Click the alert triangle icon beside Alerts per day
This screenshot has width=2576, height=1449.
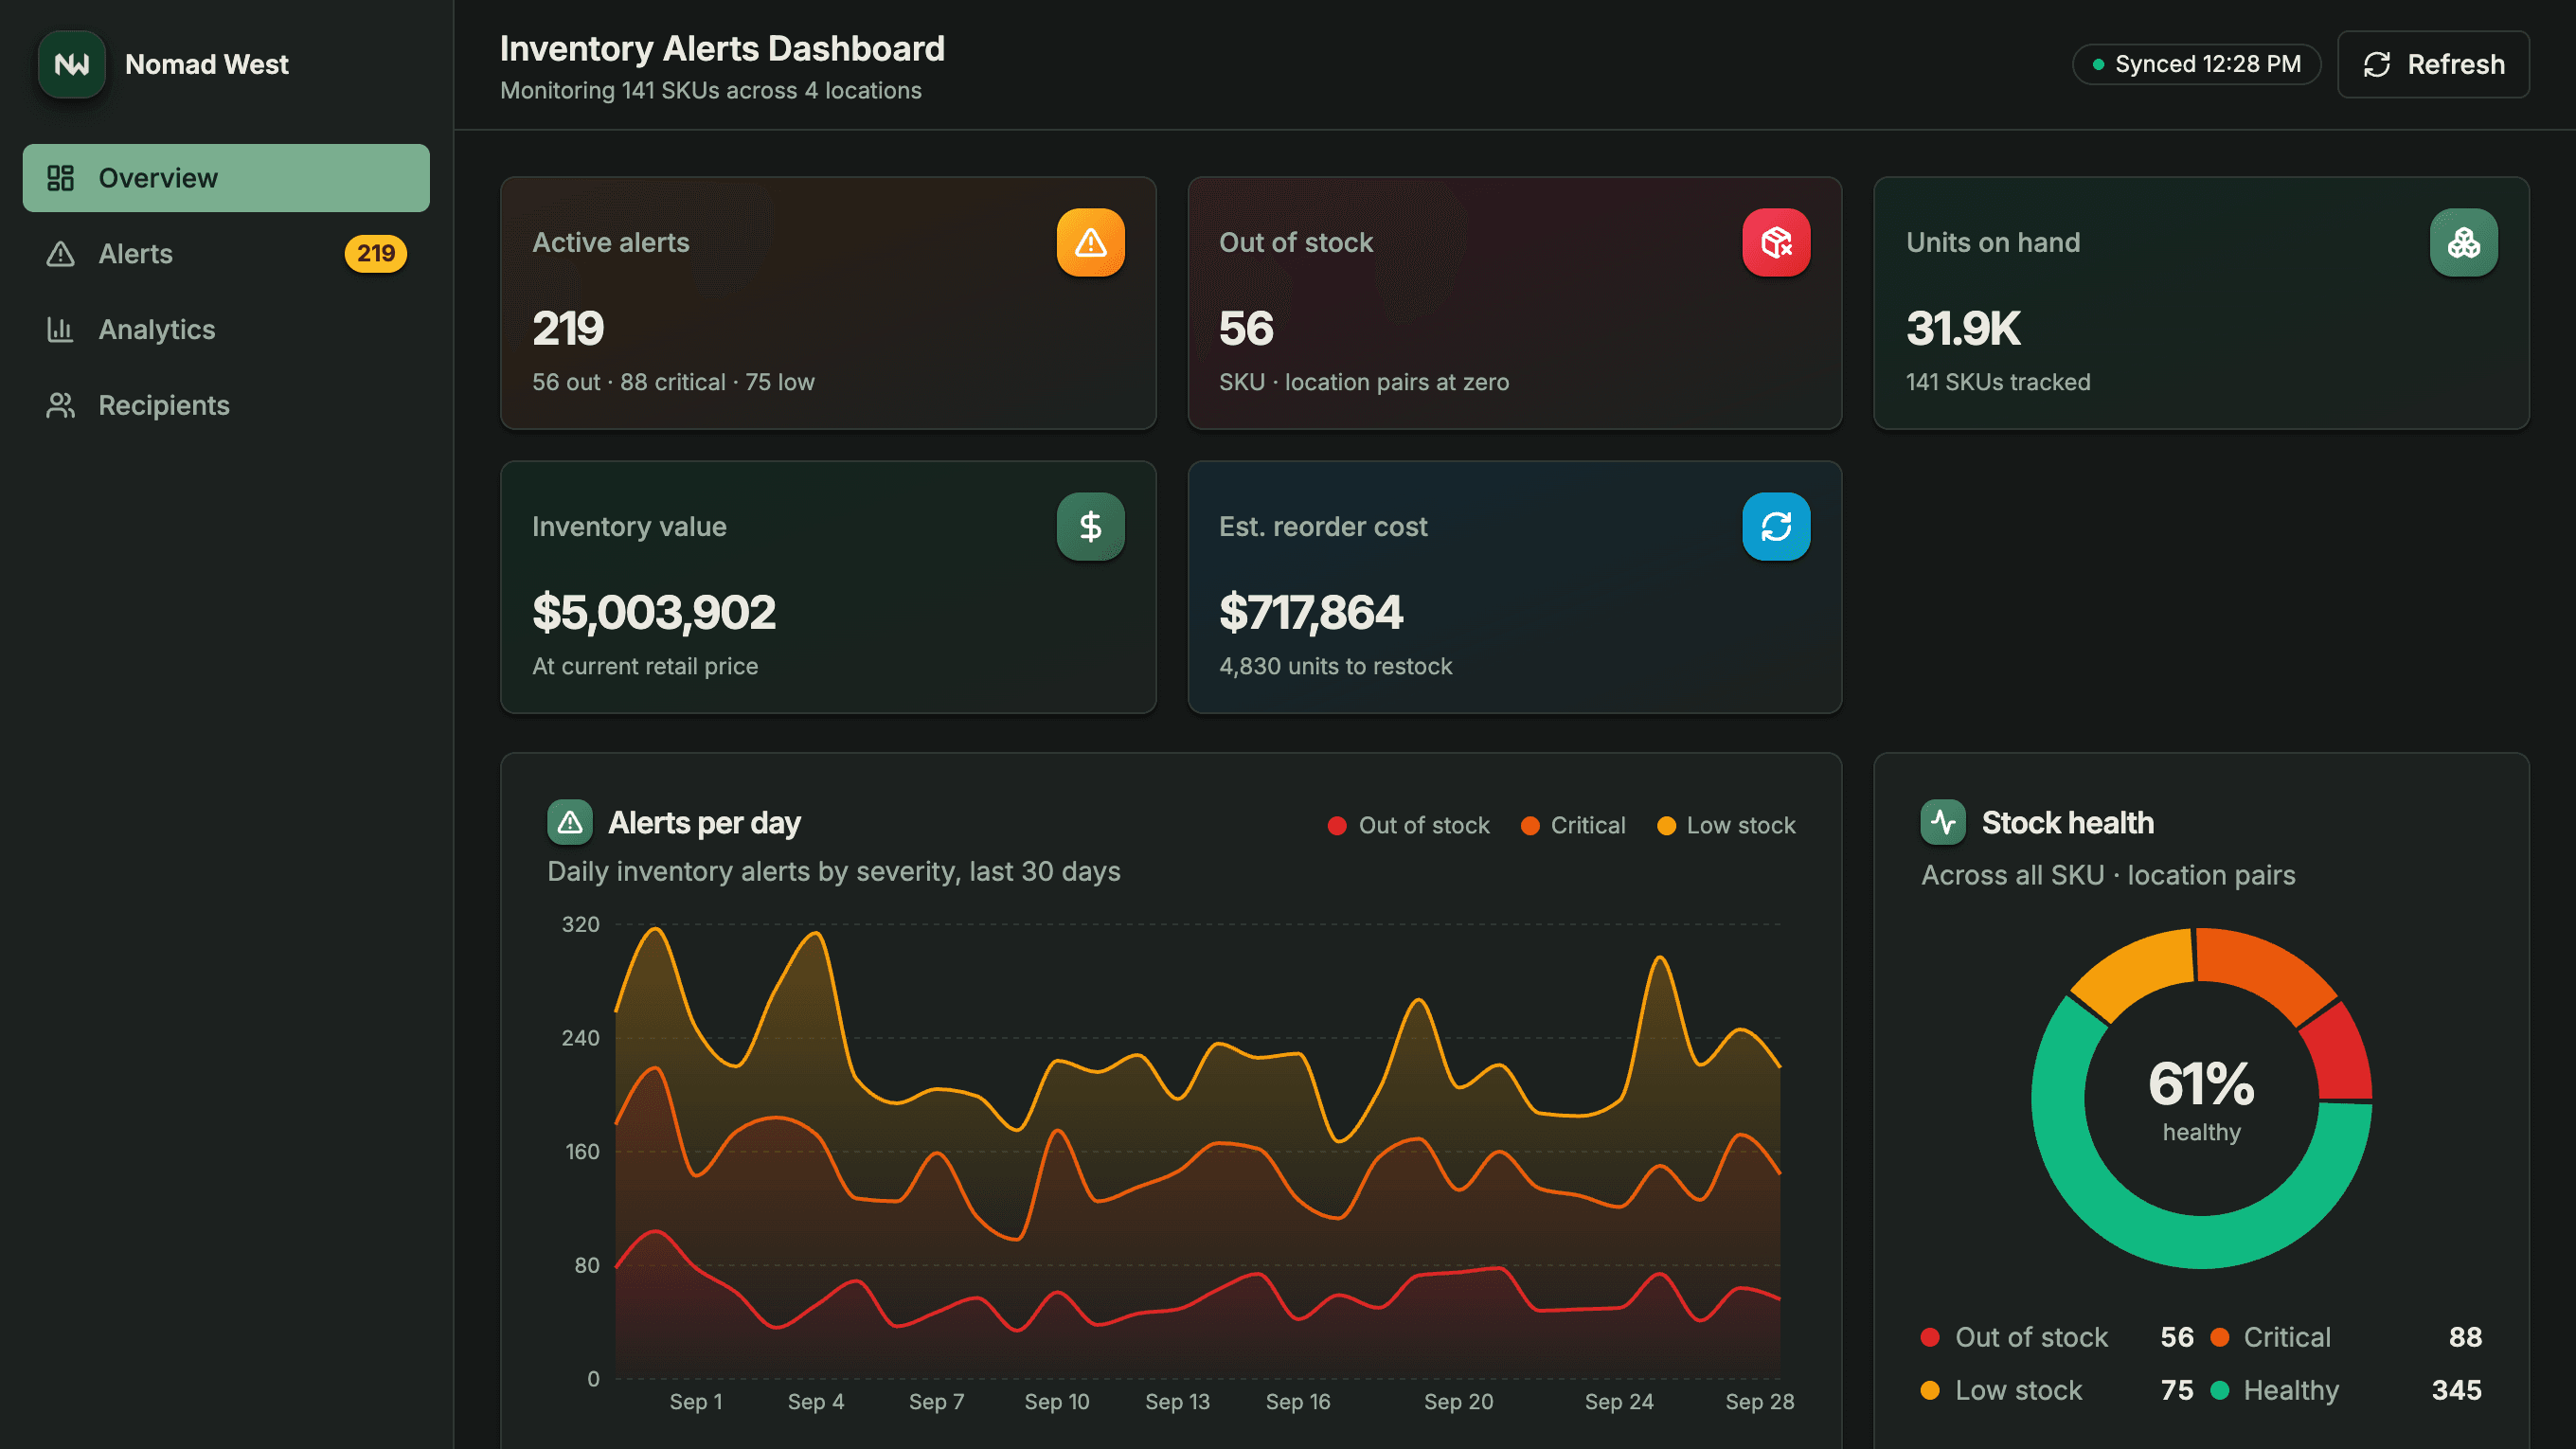coord(570,822)
